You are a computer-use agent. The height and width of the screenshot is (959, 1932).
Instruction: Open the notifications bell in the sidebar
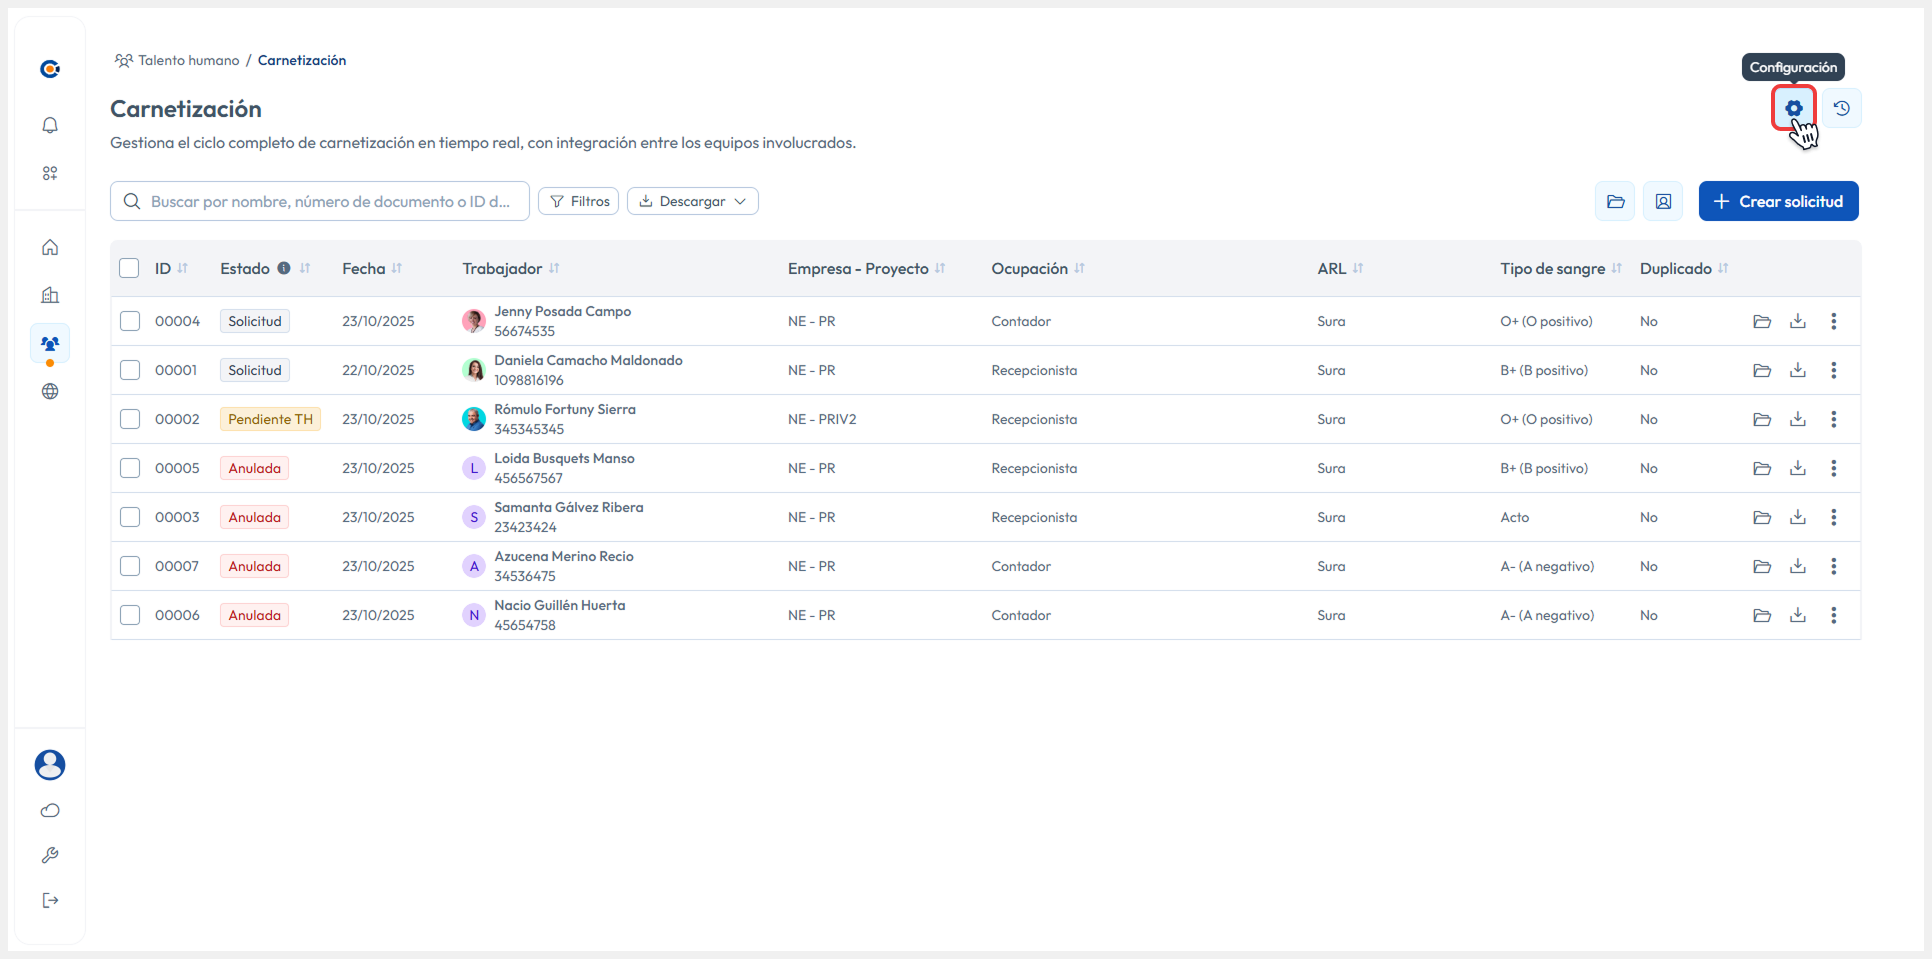(x=50, y=125)
